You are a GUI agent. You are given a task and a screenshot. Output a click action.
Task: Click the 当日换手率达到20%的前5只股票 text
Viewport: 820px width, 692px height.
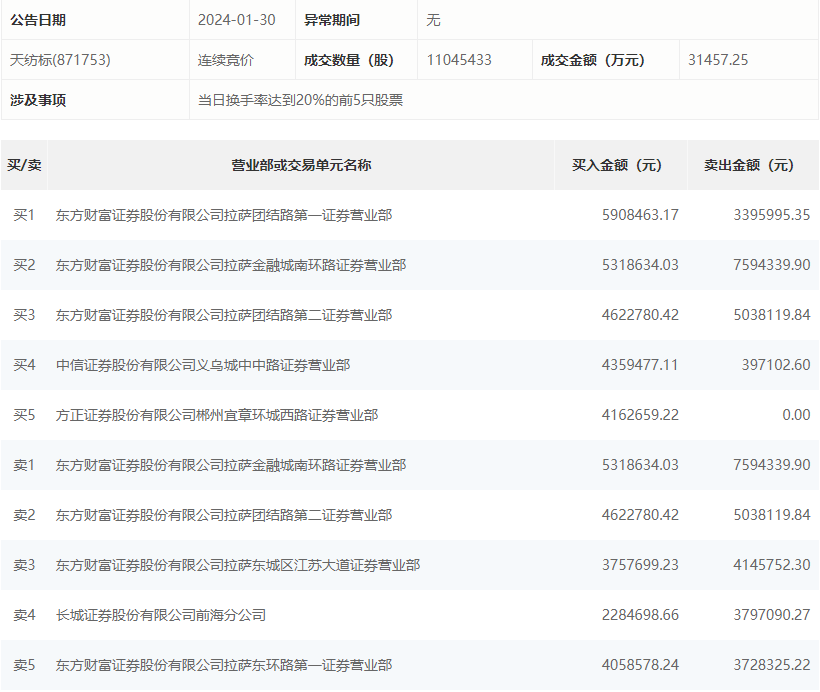(x=300, y=100)
